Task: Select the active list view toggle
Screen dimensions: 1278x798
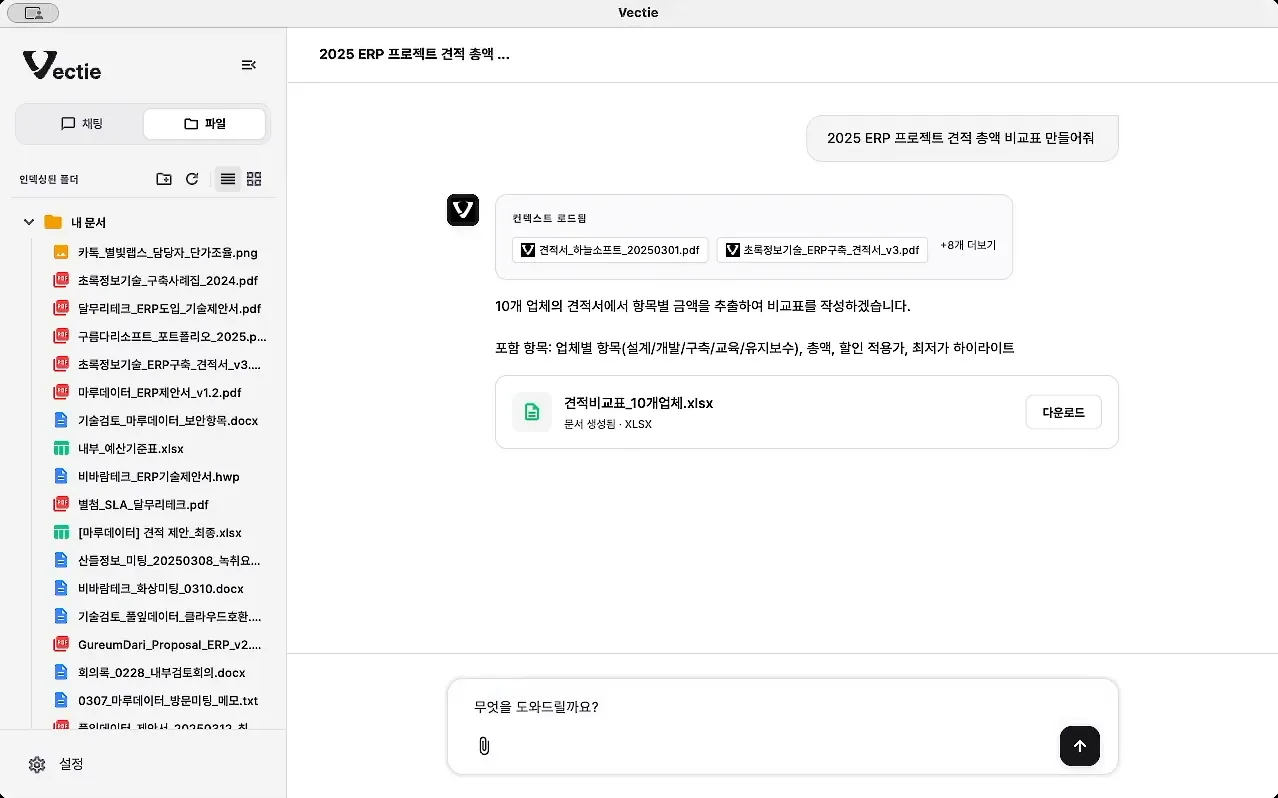Action: tap(227, 178)
